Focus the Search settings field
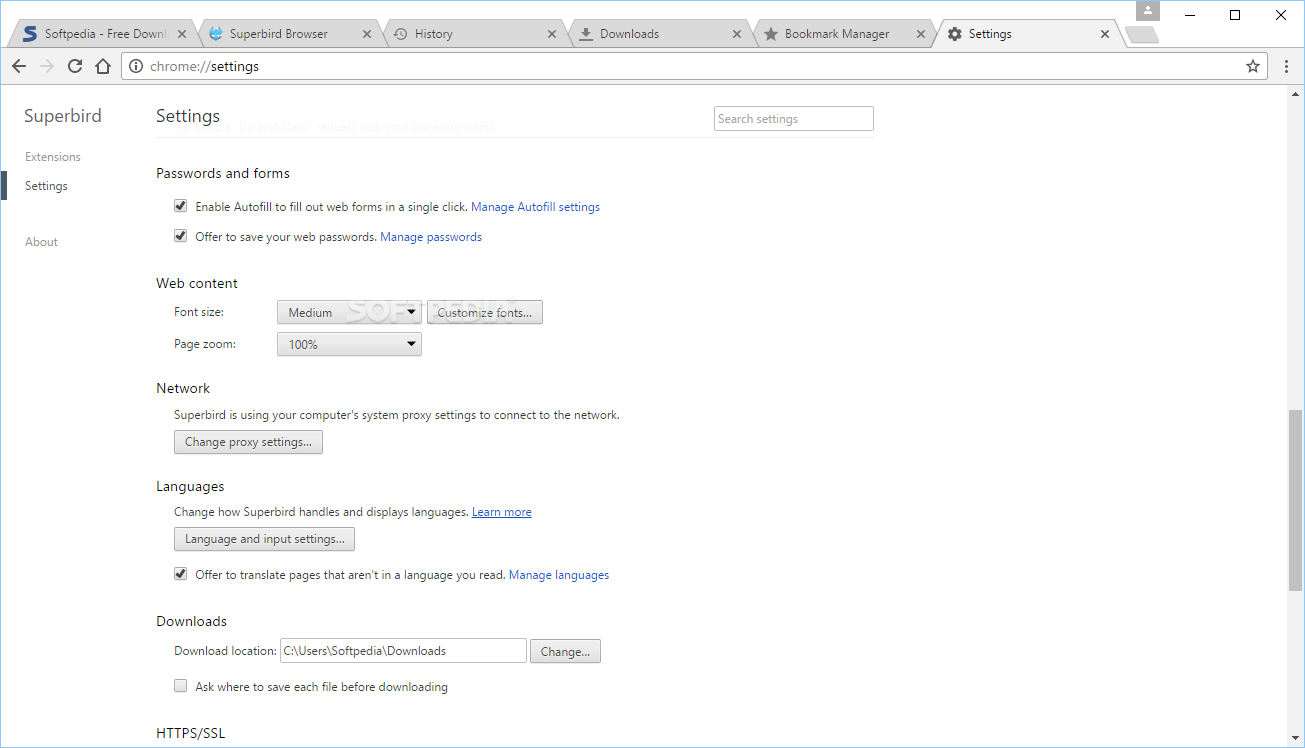The image size is (1305, 748). [x=794, y=118]
